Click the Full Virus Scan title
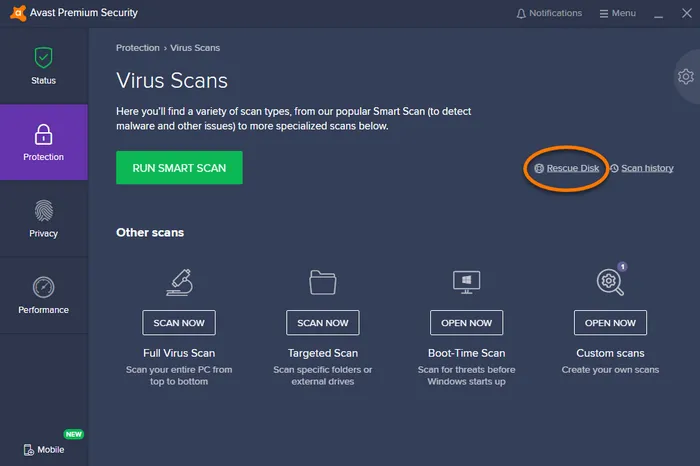The height and width of the screenshot is (466, 700). pos(179,353)
